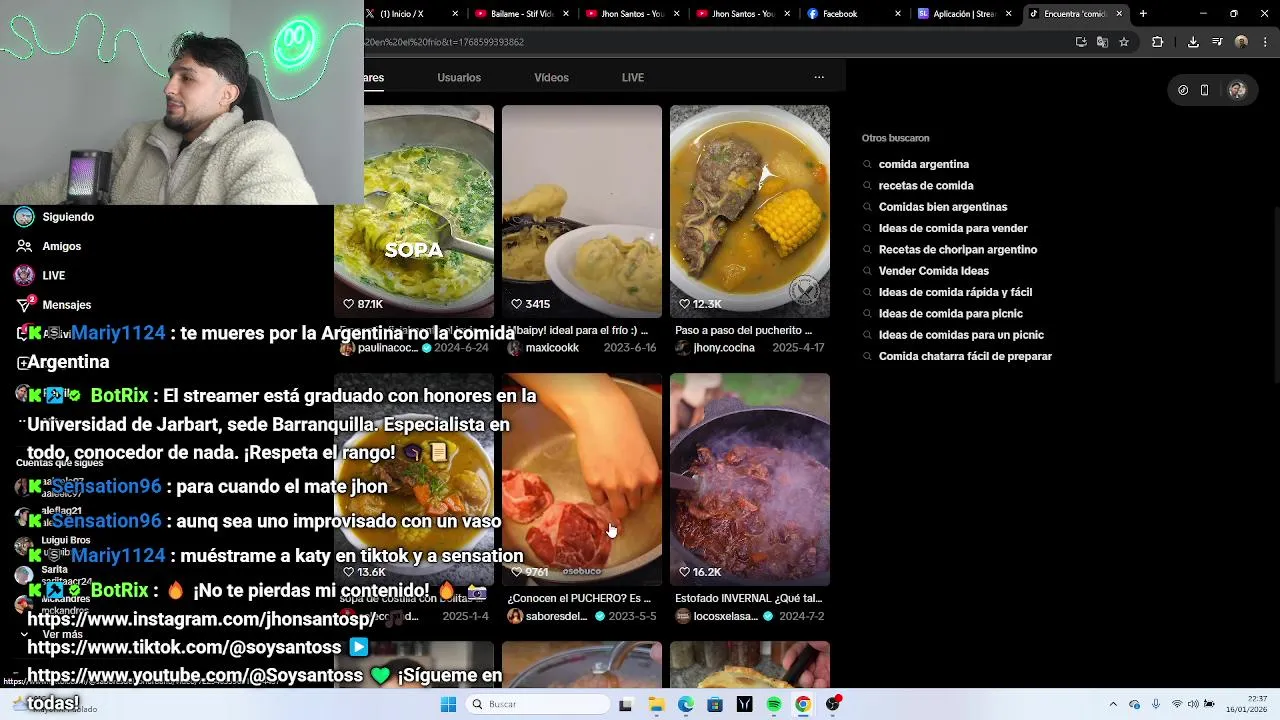Select suggestion Recetas de choripan argentino
The image size is (1280, 720).
[x=958, y=250]
